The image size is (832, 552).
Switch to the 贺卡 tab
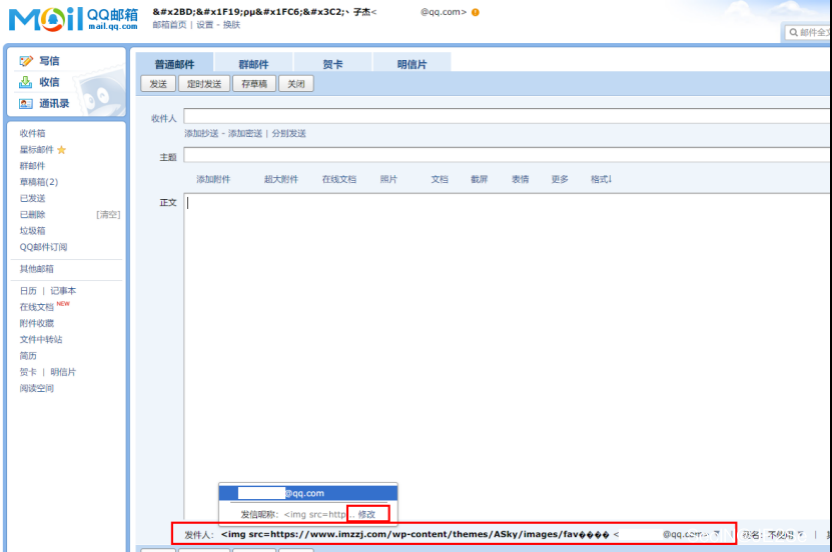333,64
